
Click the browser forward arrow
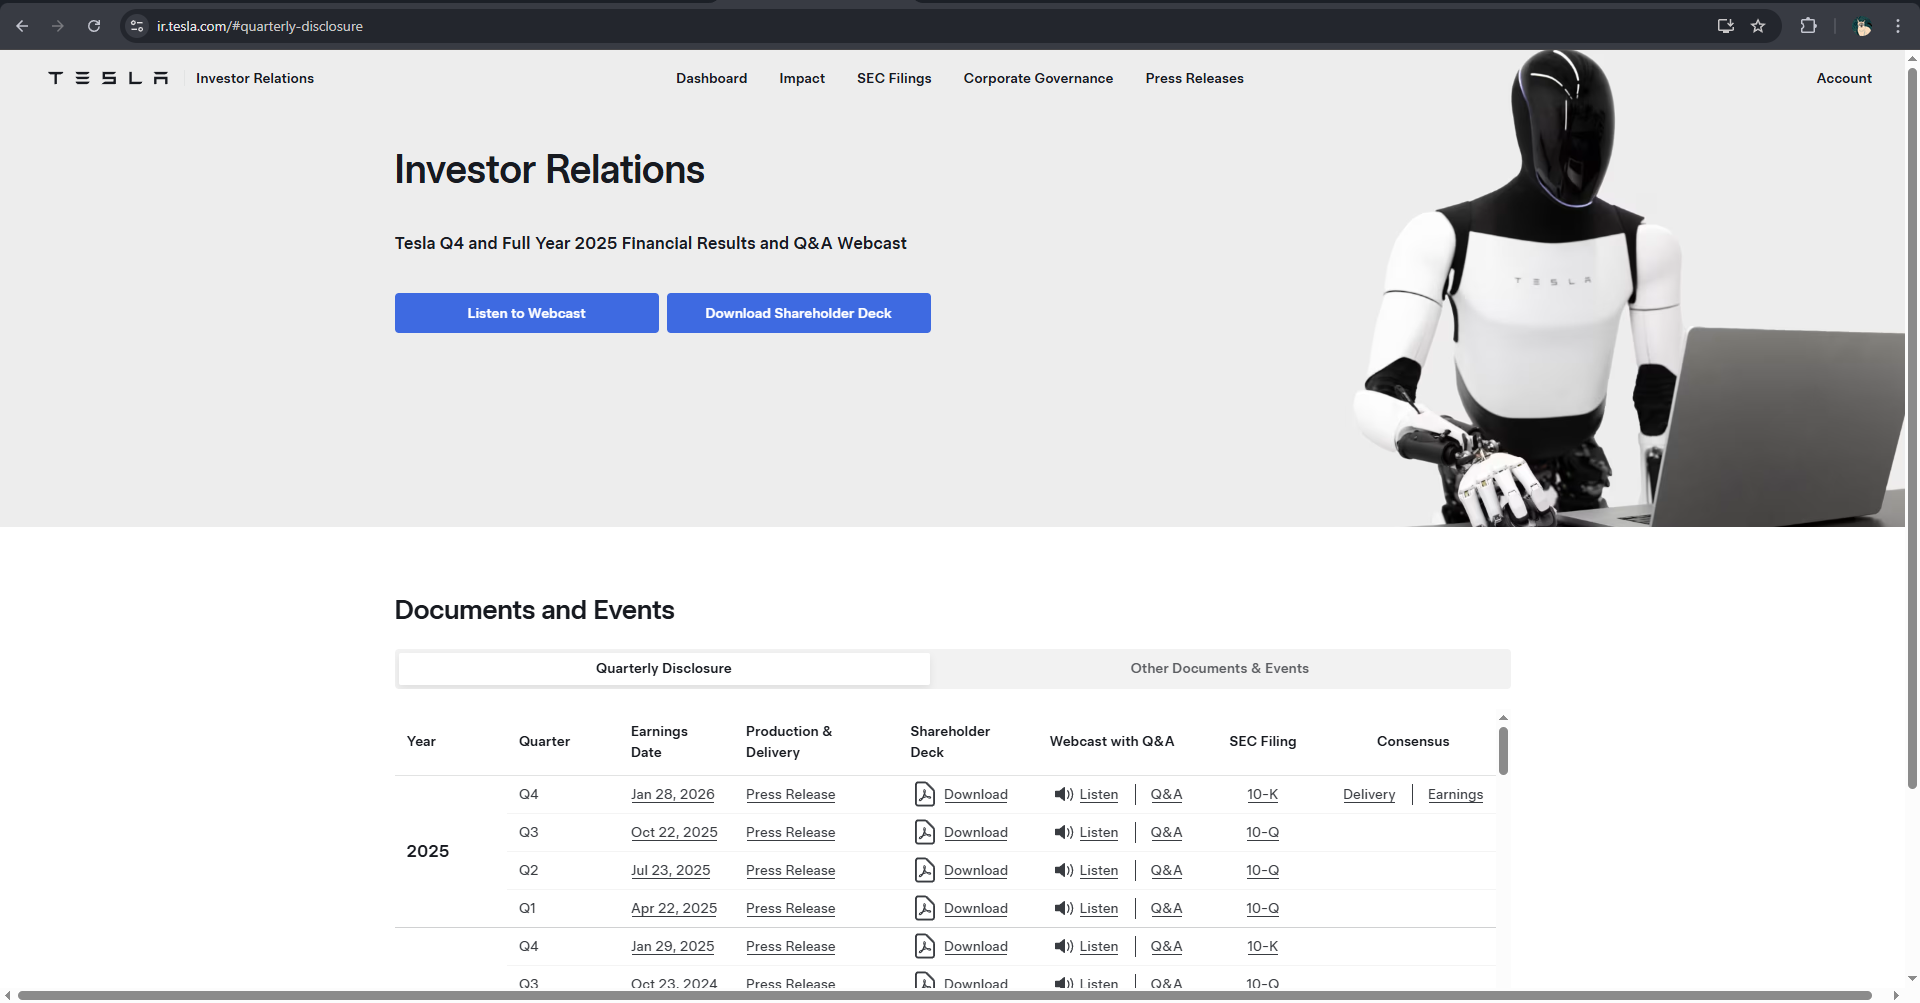point(58,26)
